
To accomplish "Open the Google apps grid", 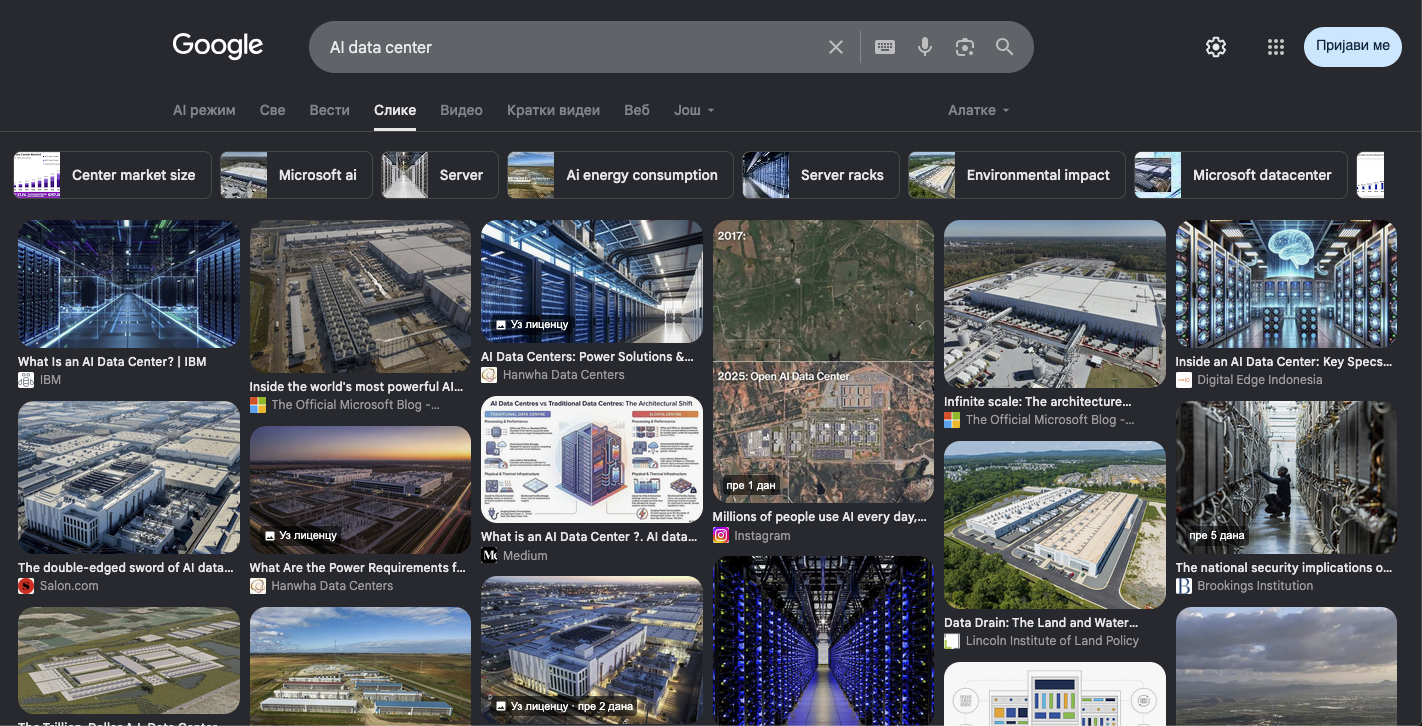I will pyautogui.click(x=1275, y=47).
